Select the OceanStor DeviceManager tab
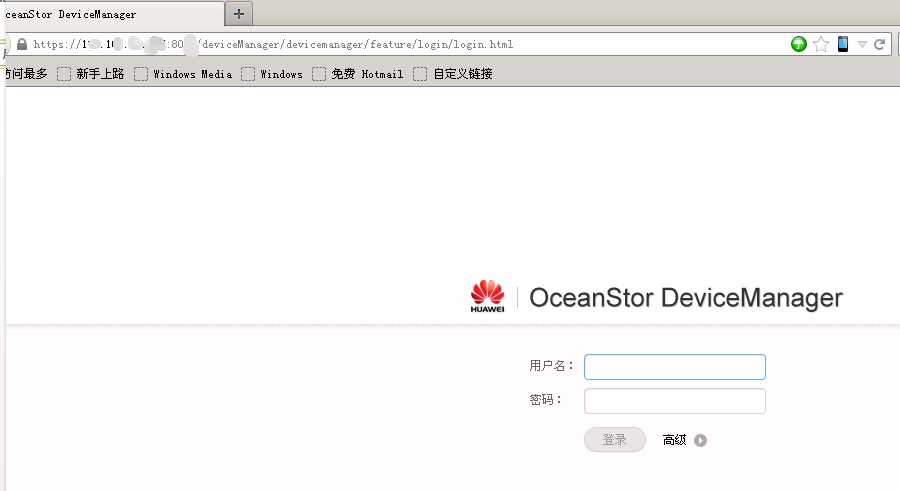The image size is (900, 491). coord(112,14)
